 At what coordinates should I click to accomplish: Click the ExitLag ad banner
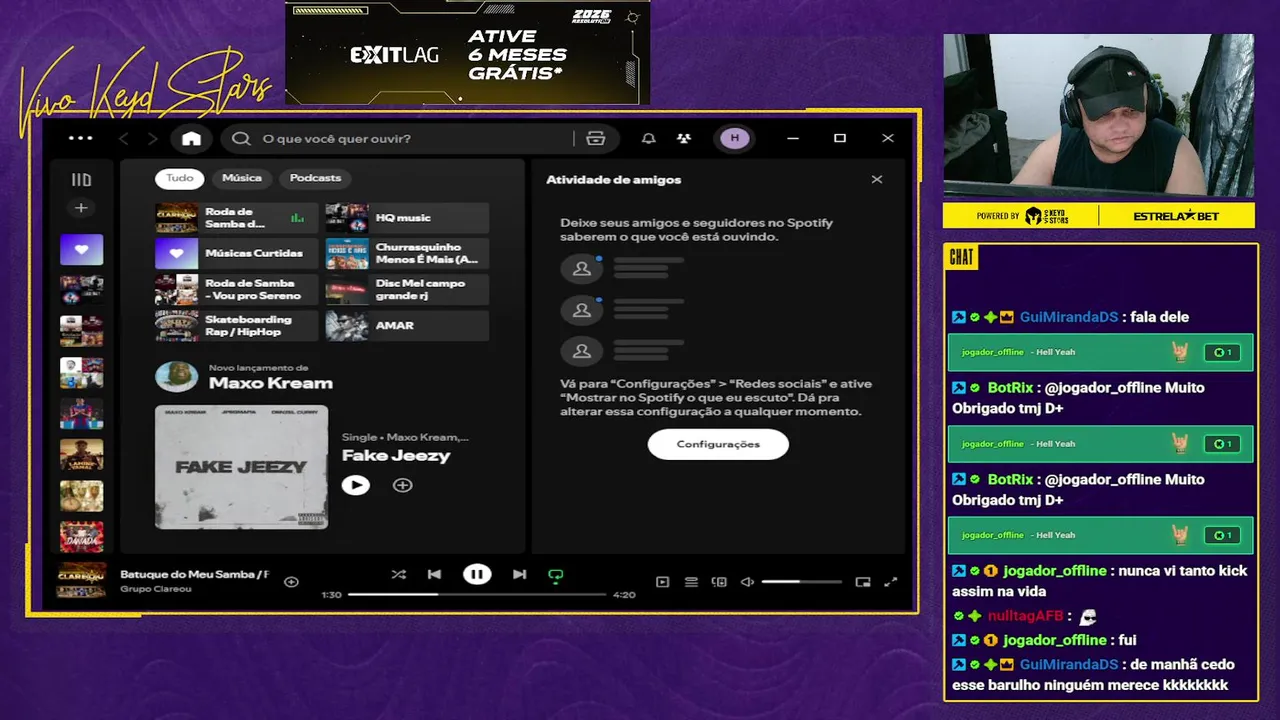pos(468,53)
